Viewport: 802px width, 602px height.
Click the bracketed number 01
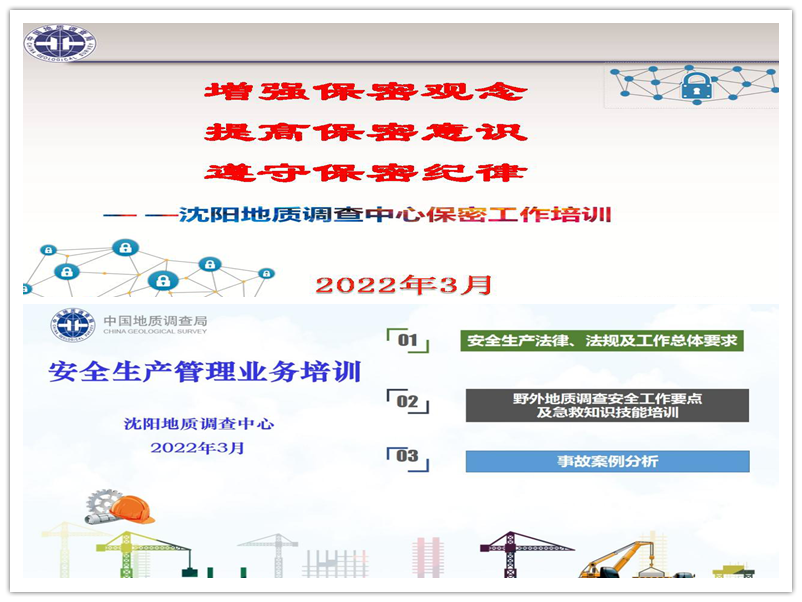pos(408,340)
